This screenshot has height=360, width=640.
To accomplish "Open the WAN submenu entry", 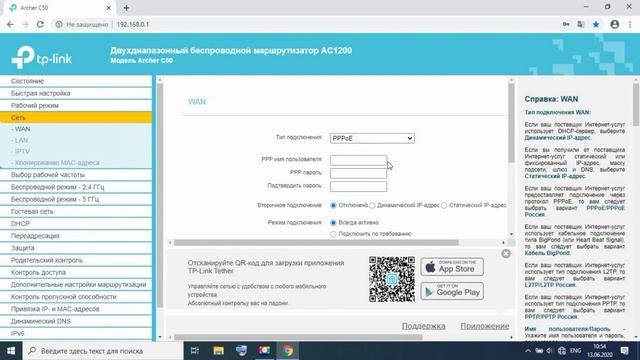I will (x=21, y=129).
